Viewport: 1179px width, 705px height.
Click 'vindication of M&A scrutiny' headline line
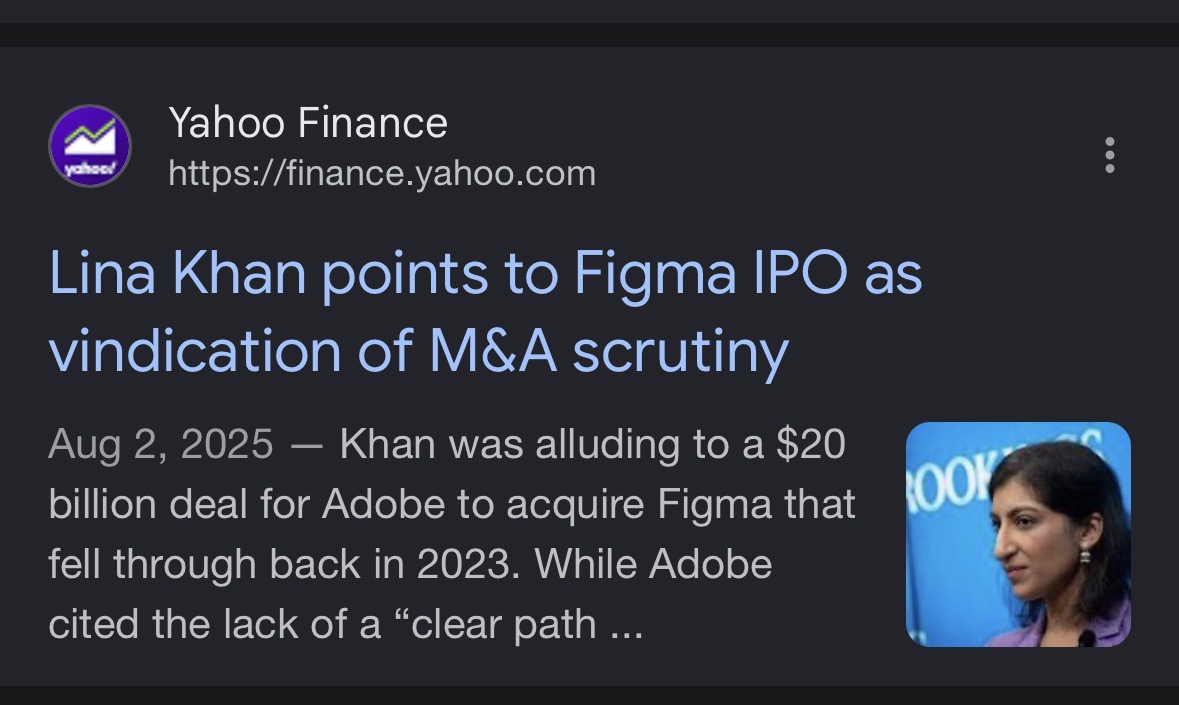[419, 351]
